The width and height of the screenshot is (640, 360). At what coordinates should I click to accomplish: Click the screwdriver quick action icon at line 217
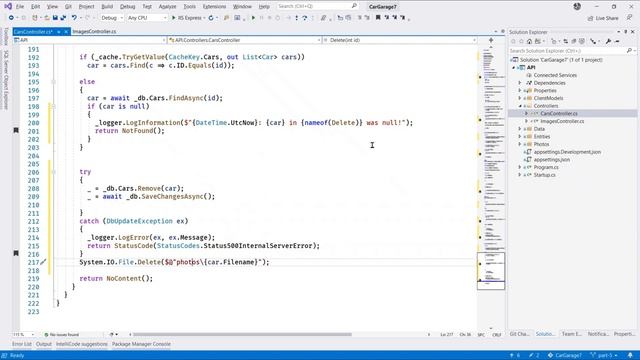43,262
